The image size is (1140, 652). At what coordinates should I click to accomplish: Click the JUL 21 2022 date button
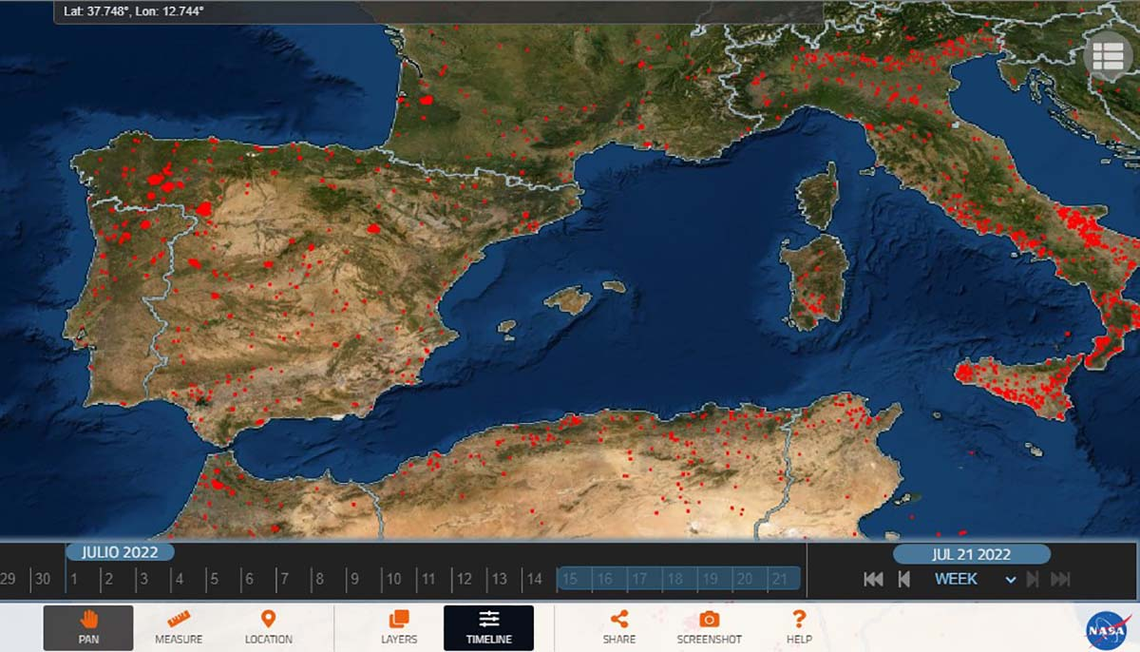tap(972, 553)
